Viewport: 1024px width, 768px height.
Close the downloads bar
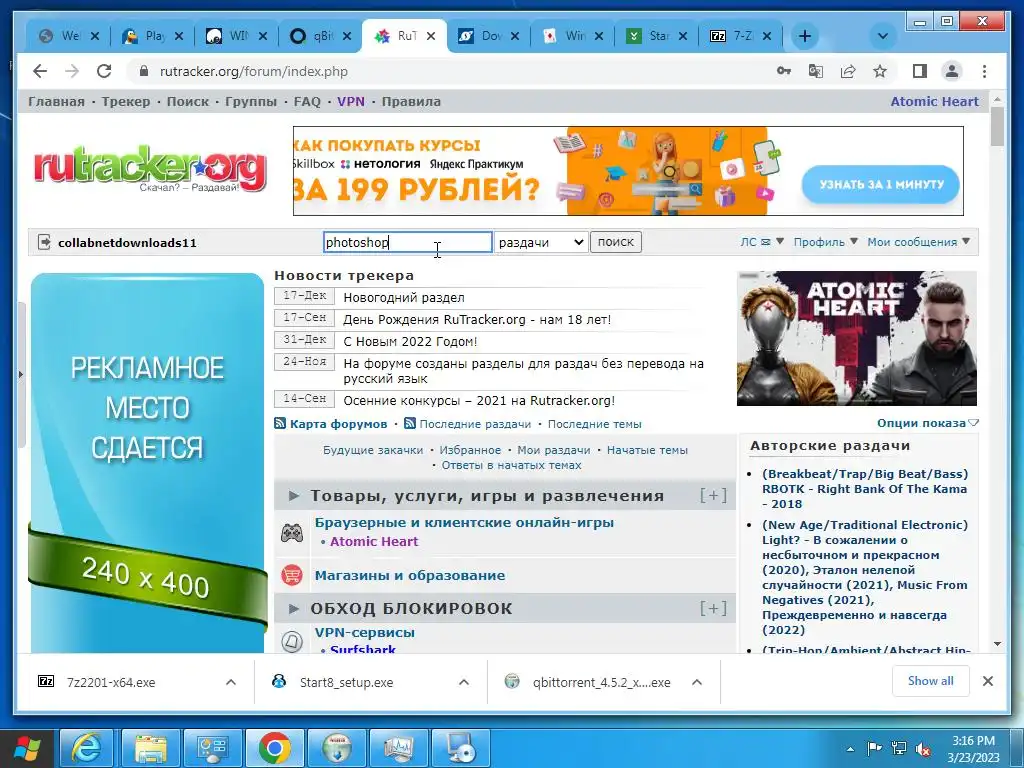pos(987,681)
